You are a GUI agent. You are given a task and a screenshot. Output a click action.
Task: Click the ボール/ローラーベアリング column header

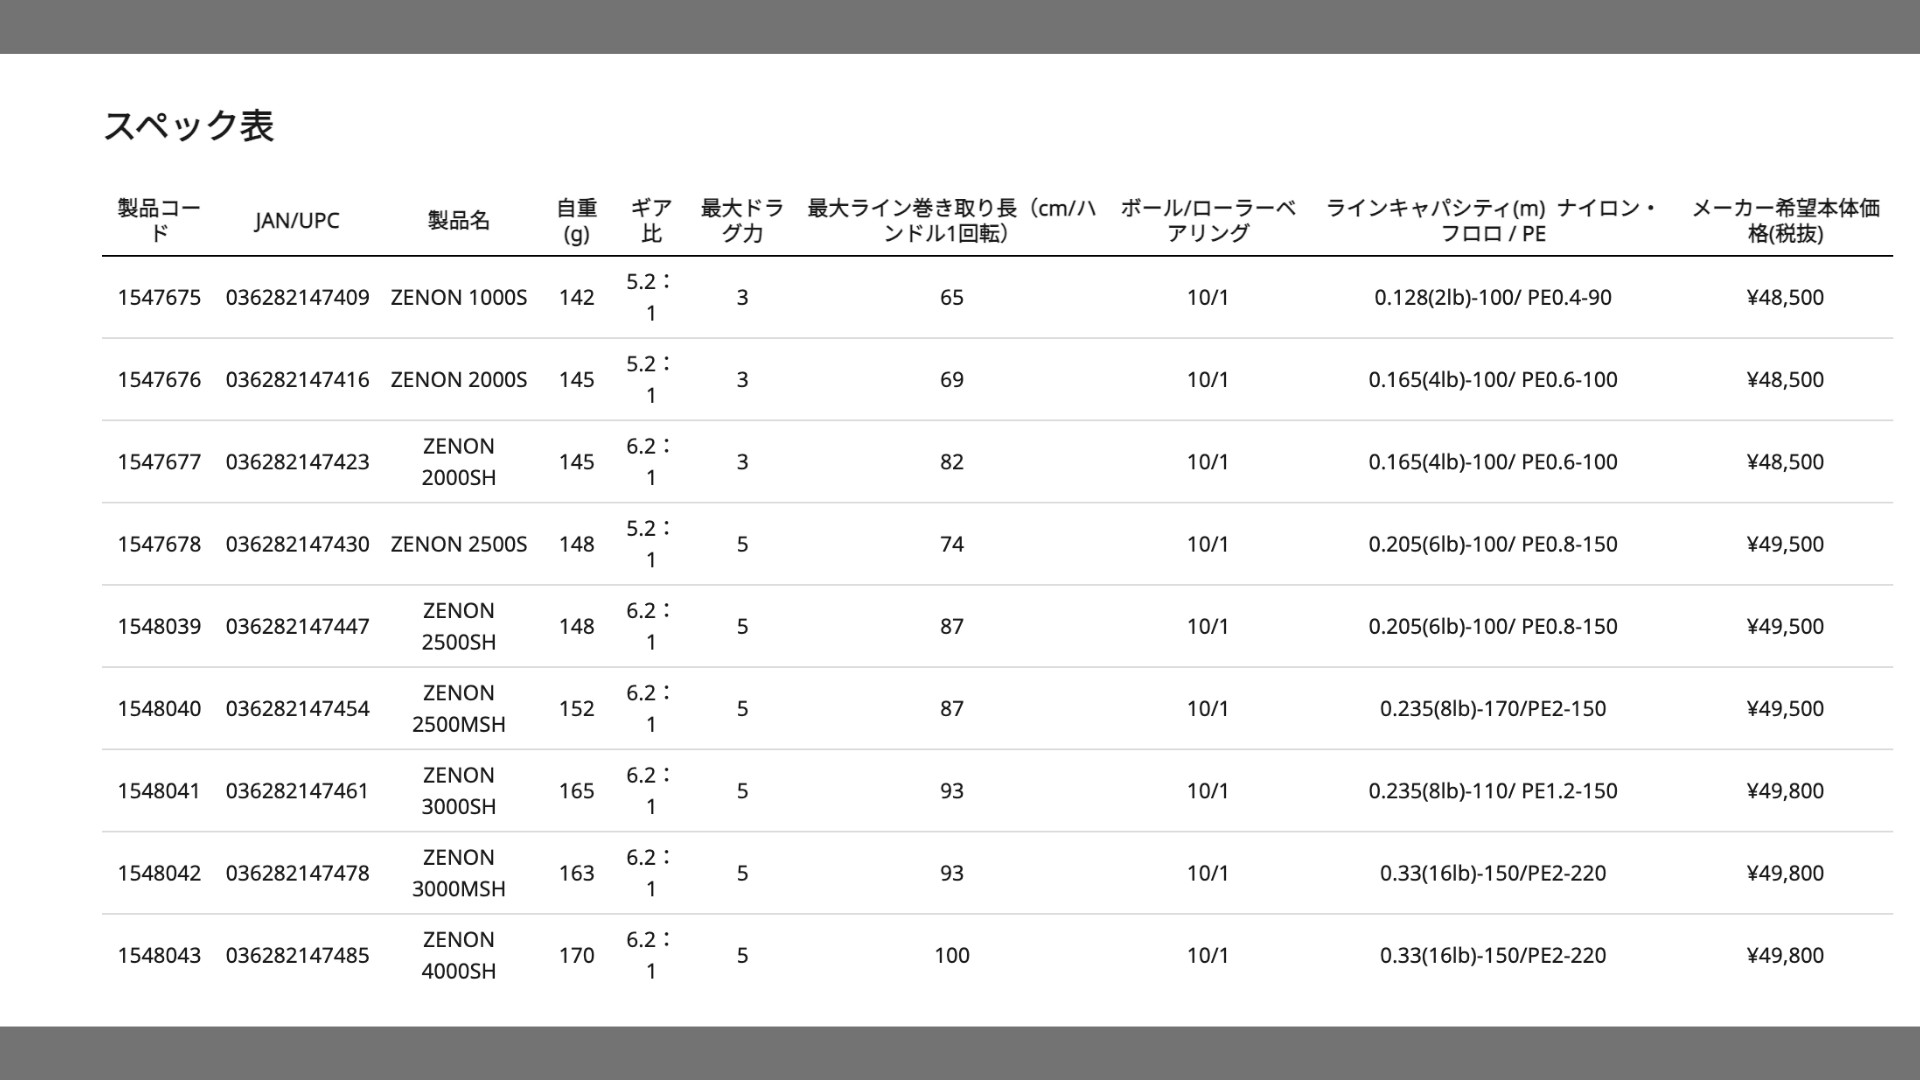[x=1207, y=220]
